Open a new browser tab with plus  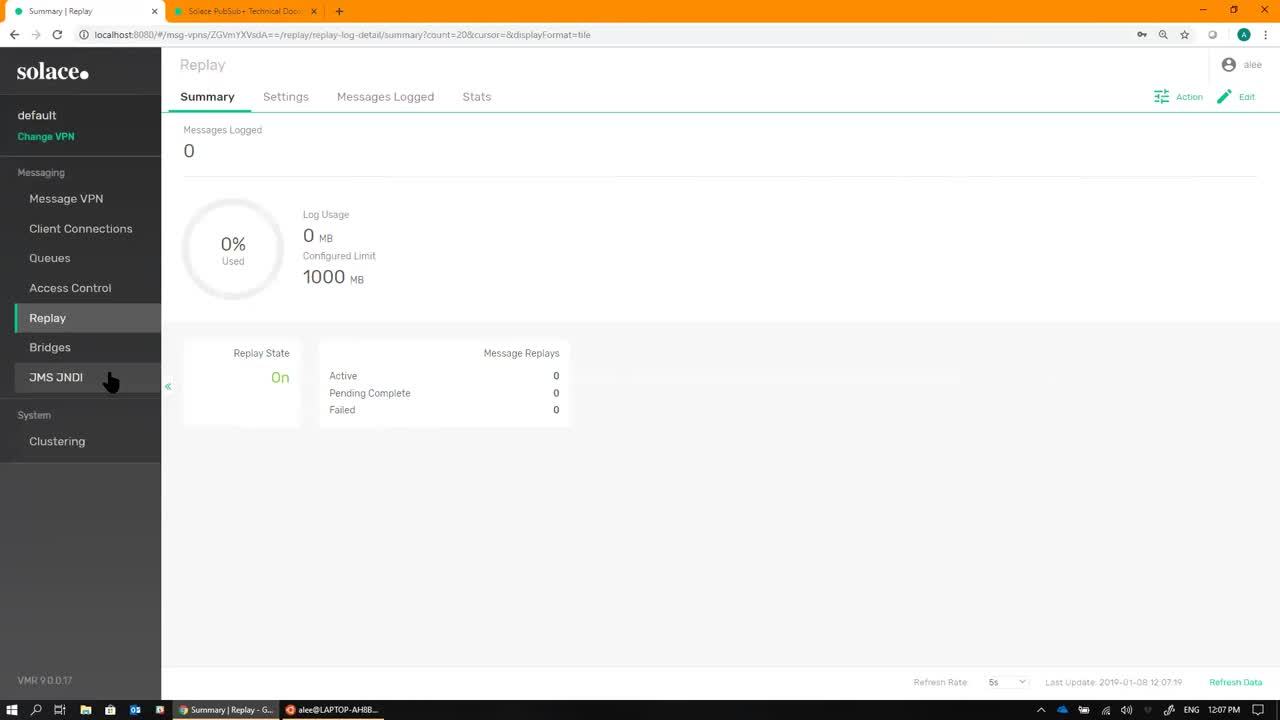339,11
